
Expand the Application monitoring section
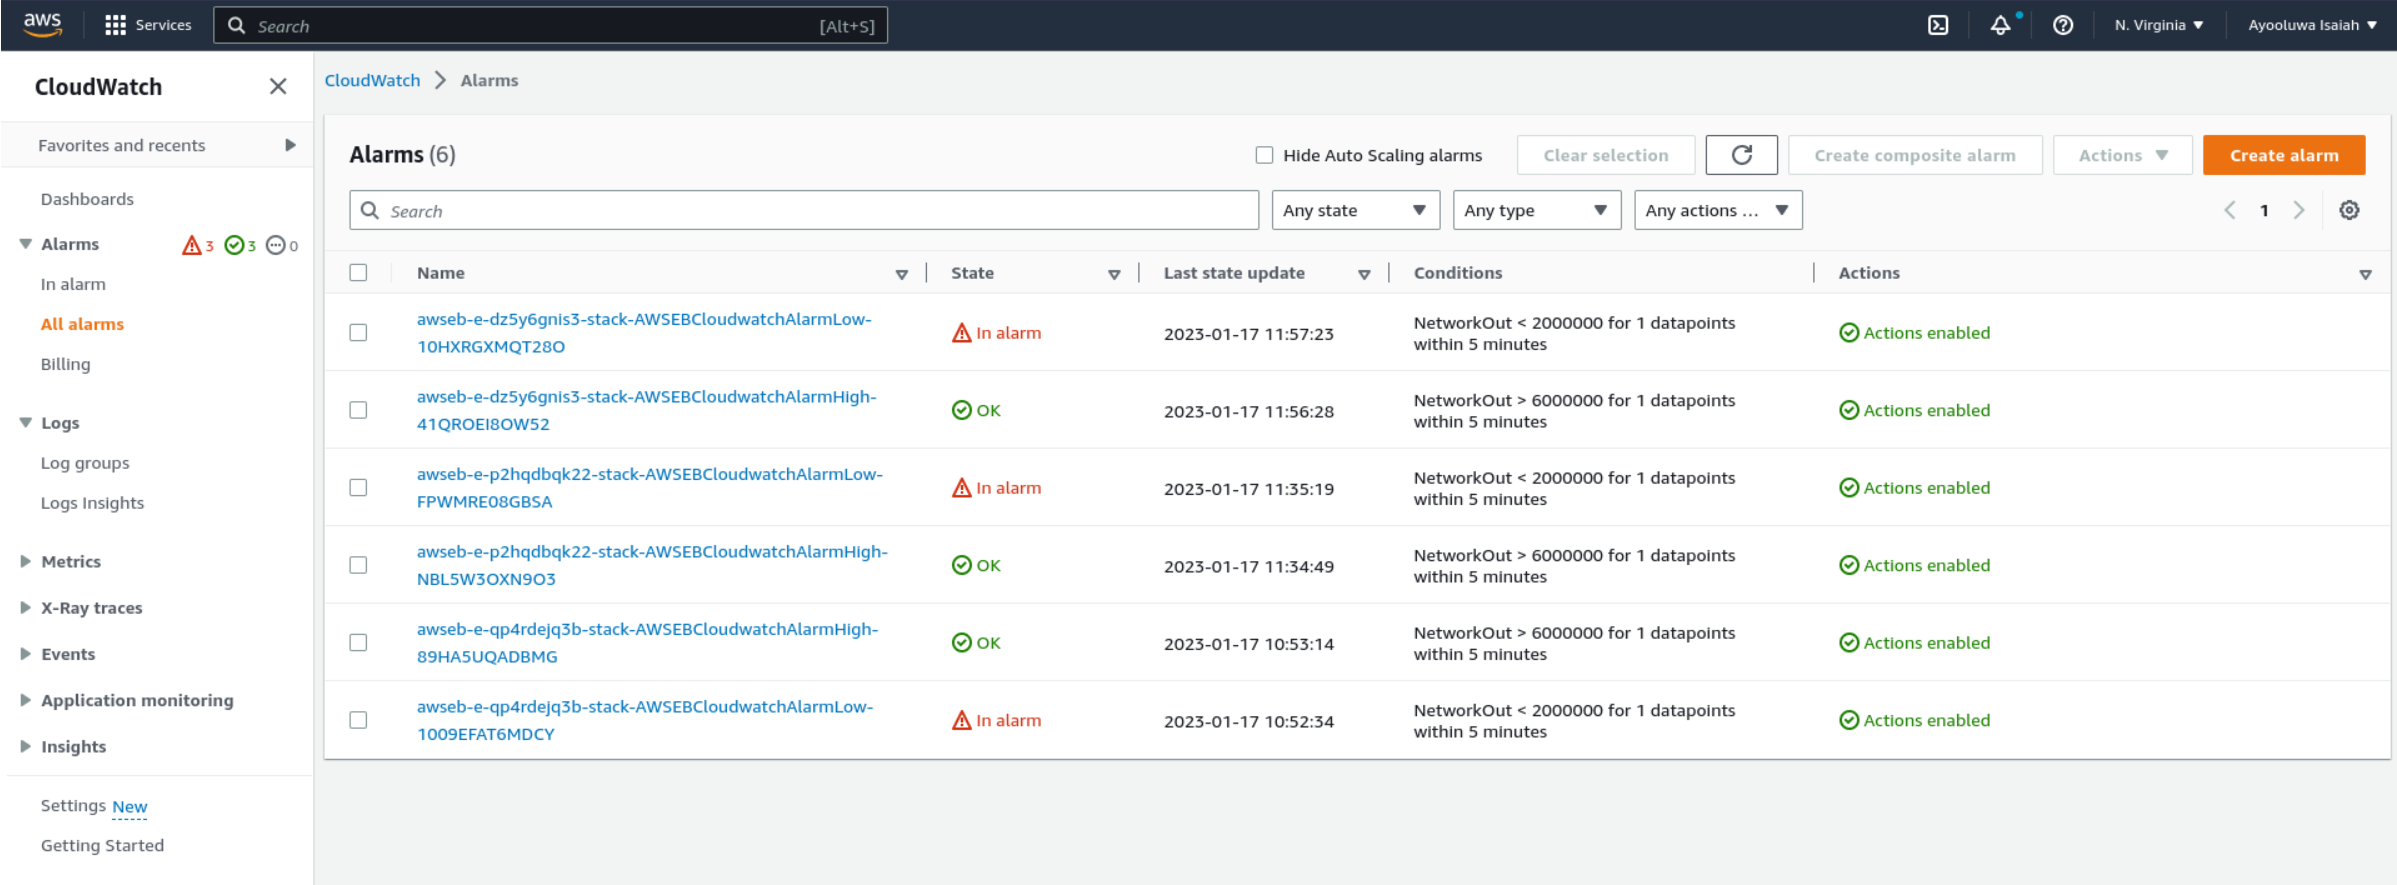pos(26,700)
